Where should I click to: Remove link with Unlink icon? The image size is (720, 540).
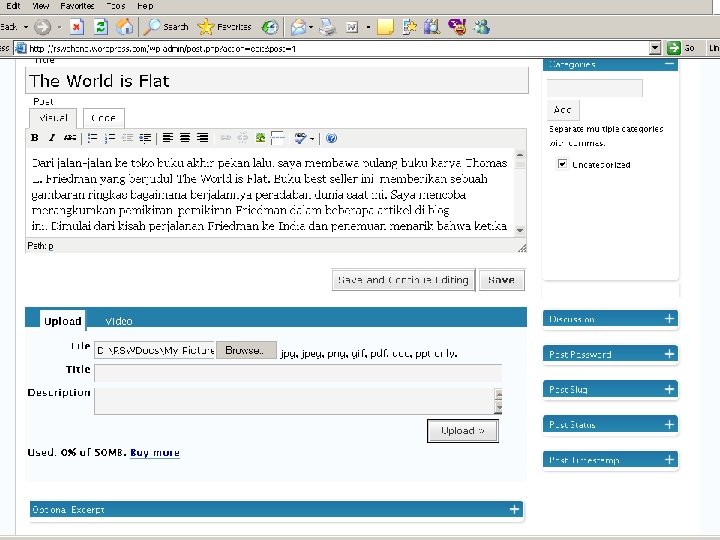pos(243,138)
